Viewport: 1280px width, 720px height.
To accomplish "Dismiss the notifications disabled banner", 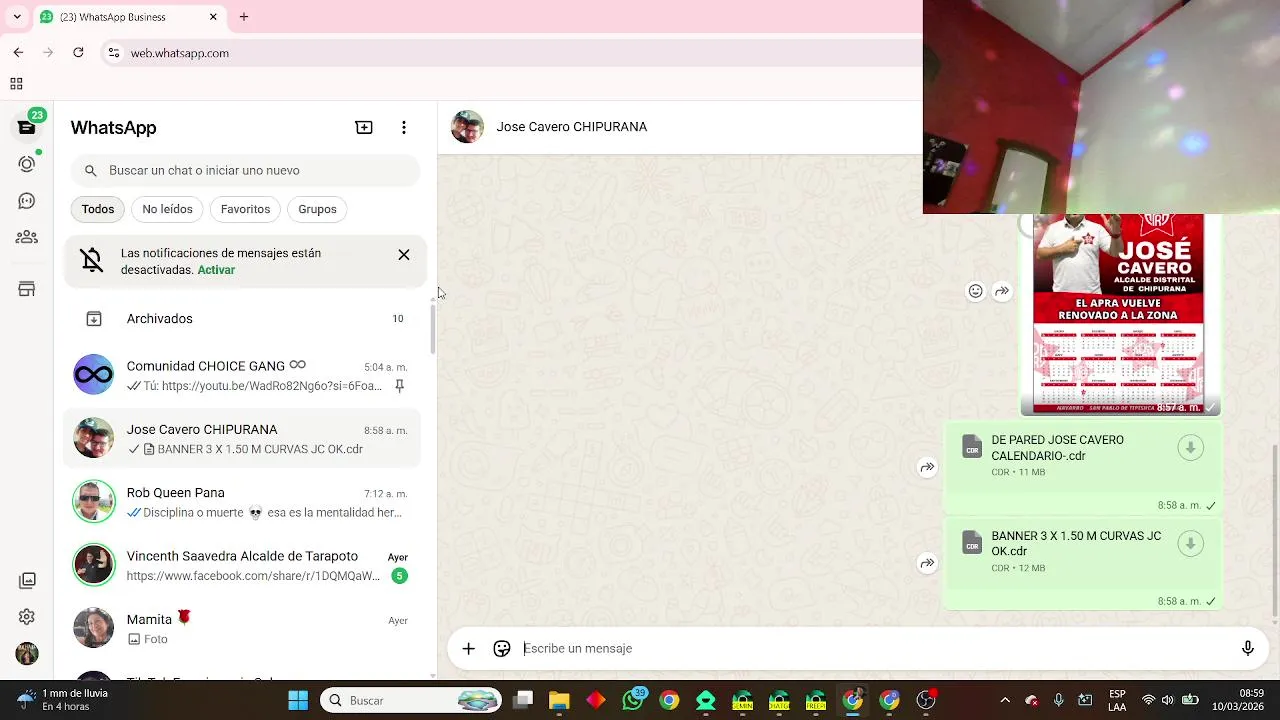I will [x=404, y=255].
